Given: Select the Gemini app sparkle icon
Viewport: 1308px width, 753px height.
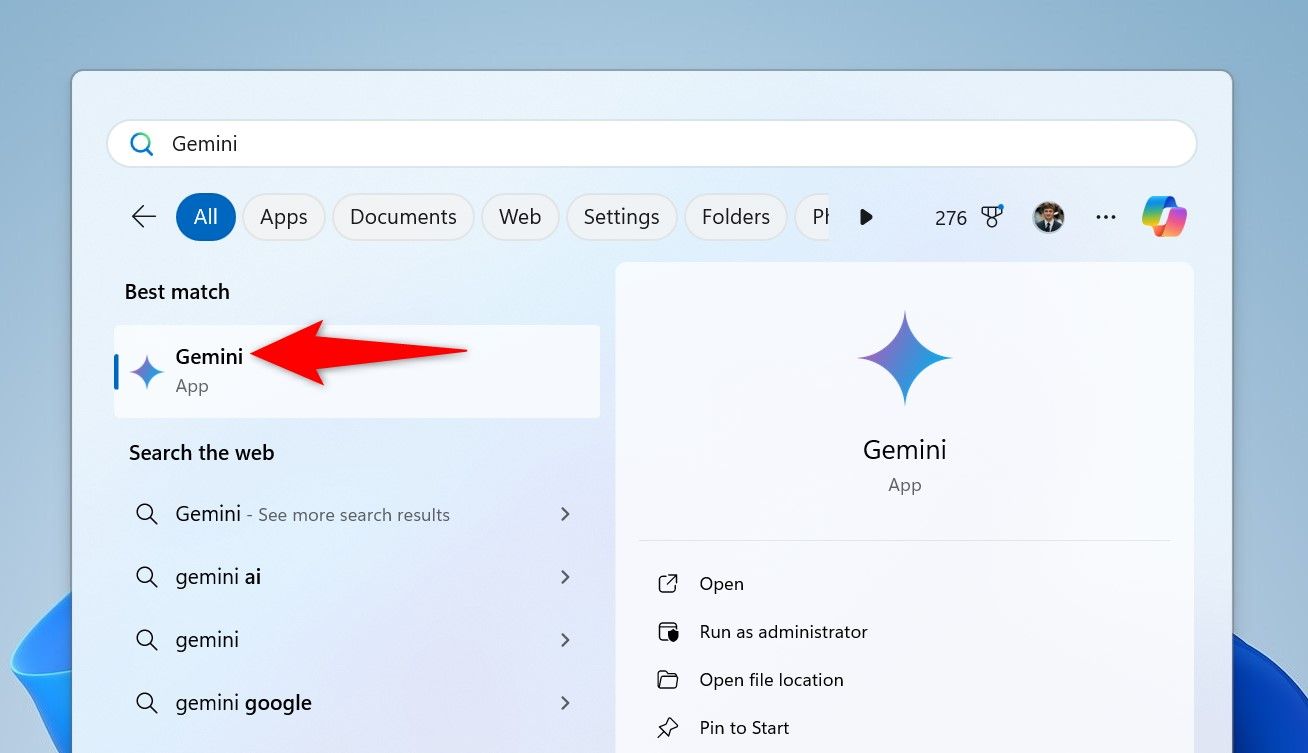Looking at the screenshot, I should pos(146,371).
